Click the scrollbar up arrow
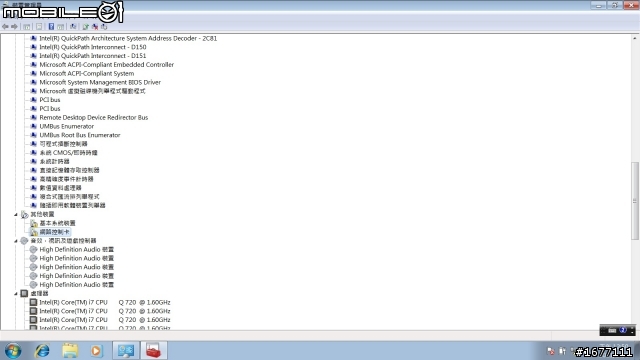Screen dimensions: 640x360 click(x=635, y=38)
